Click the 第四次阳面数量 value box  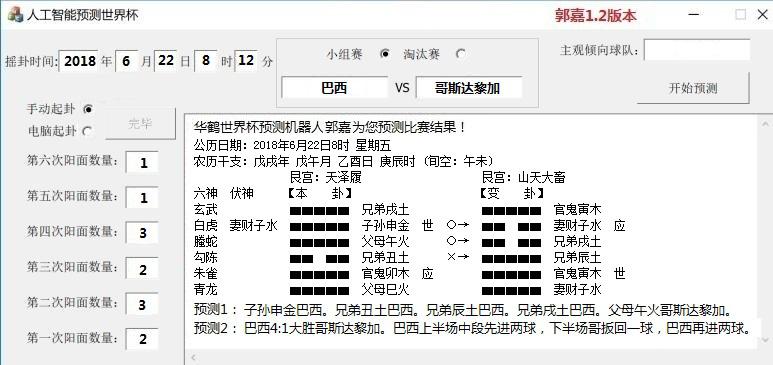tap(142, 233)
